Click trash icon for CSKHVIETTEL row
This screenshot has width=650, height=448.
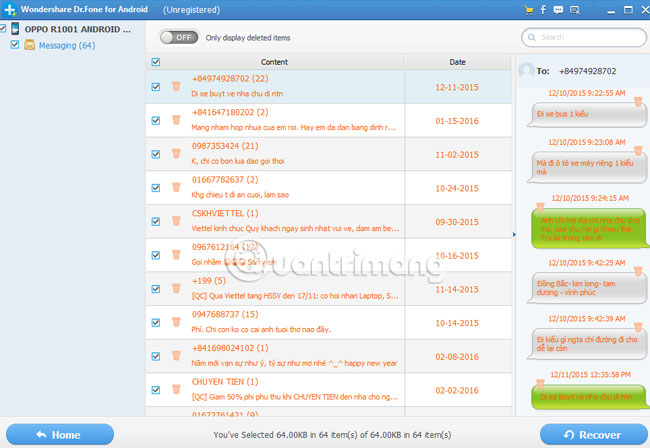tap(176, 221)
